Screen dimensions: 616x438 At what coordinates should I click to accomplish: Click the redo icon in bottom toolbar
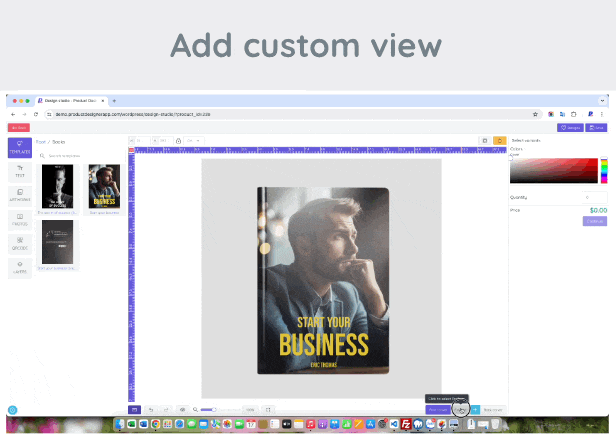(x=165, y=409)
